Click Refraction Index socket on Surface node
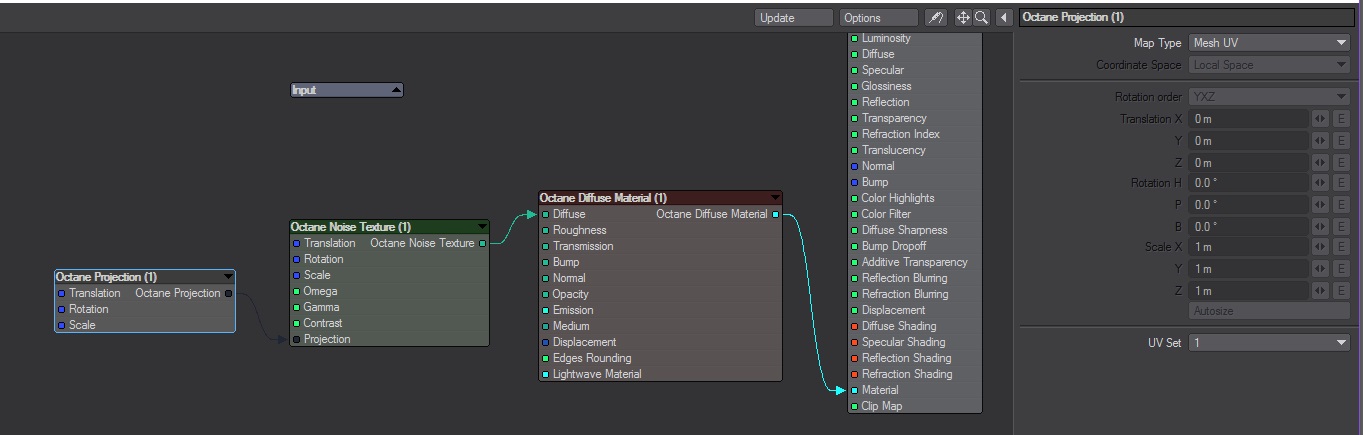Viewport: 1363px width, 435px height. [x=854, y=134]
